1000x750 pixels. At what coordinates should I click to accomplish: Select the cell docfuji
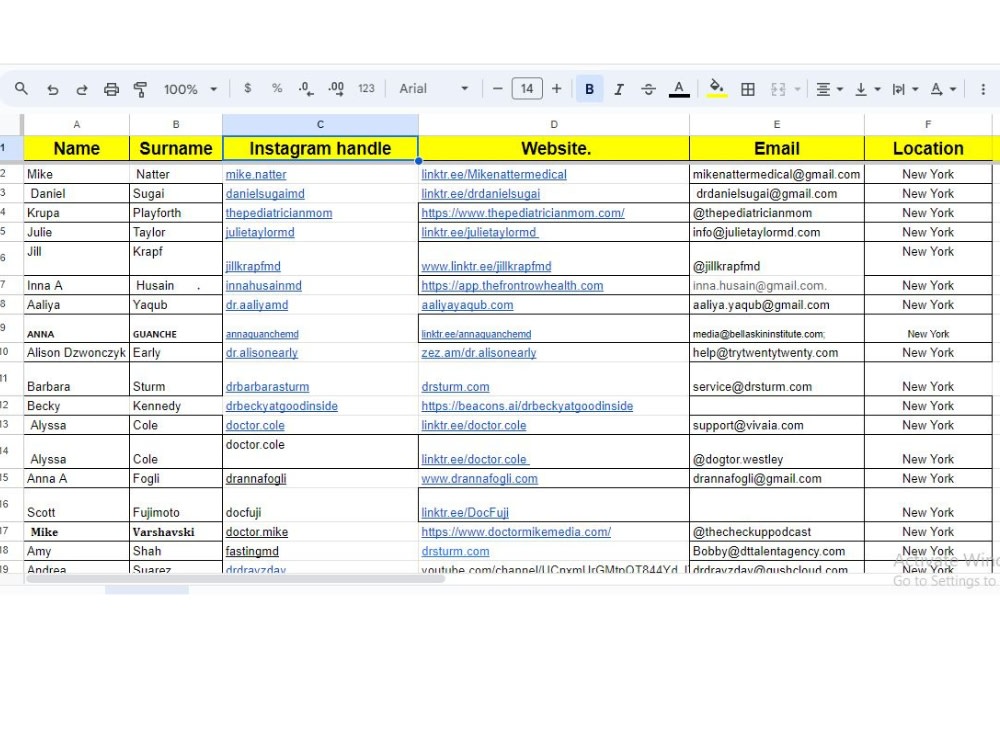click(x=320, y=504)
